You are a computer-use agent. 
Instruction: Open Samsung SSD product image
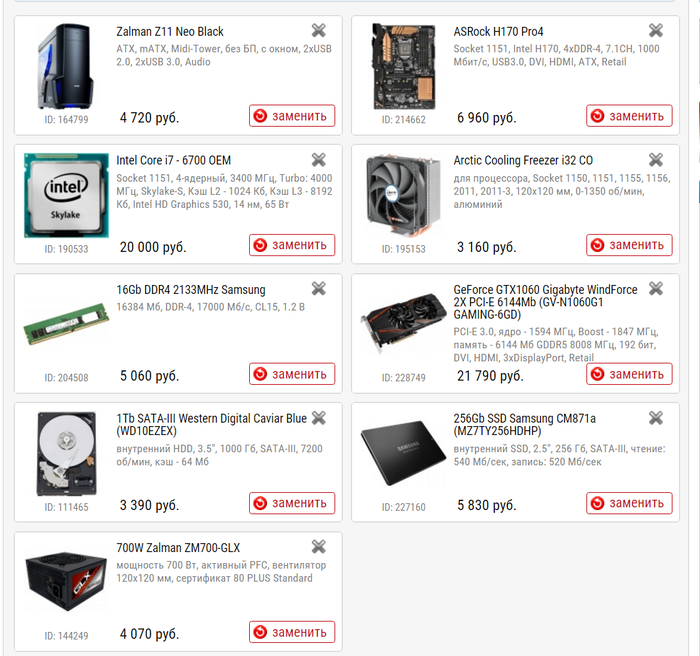403,453
